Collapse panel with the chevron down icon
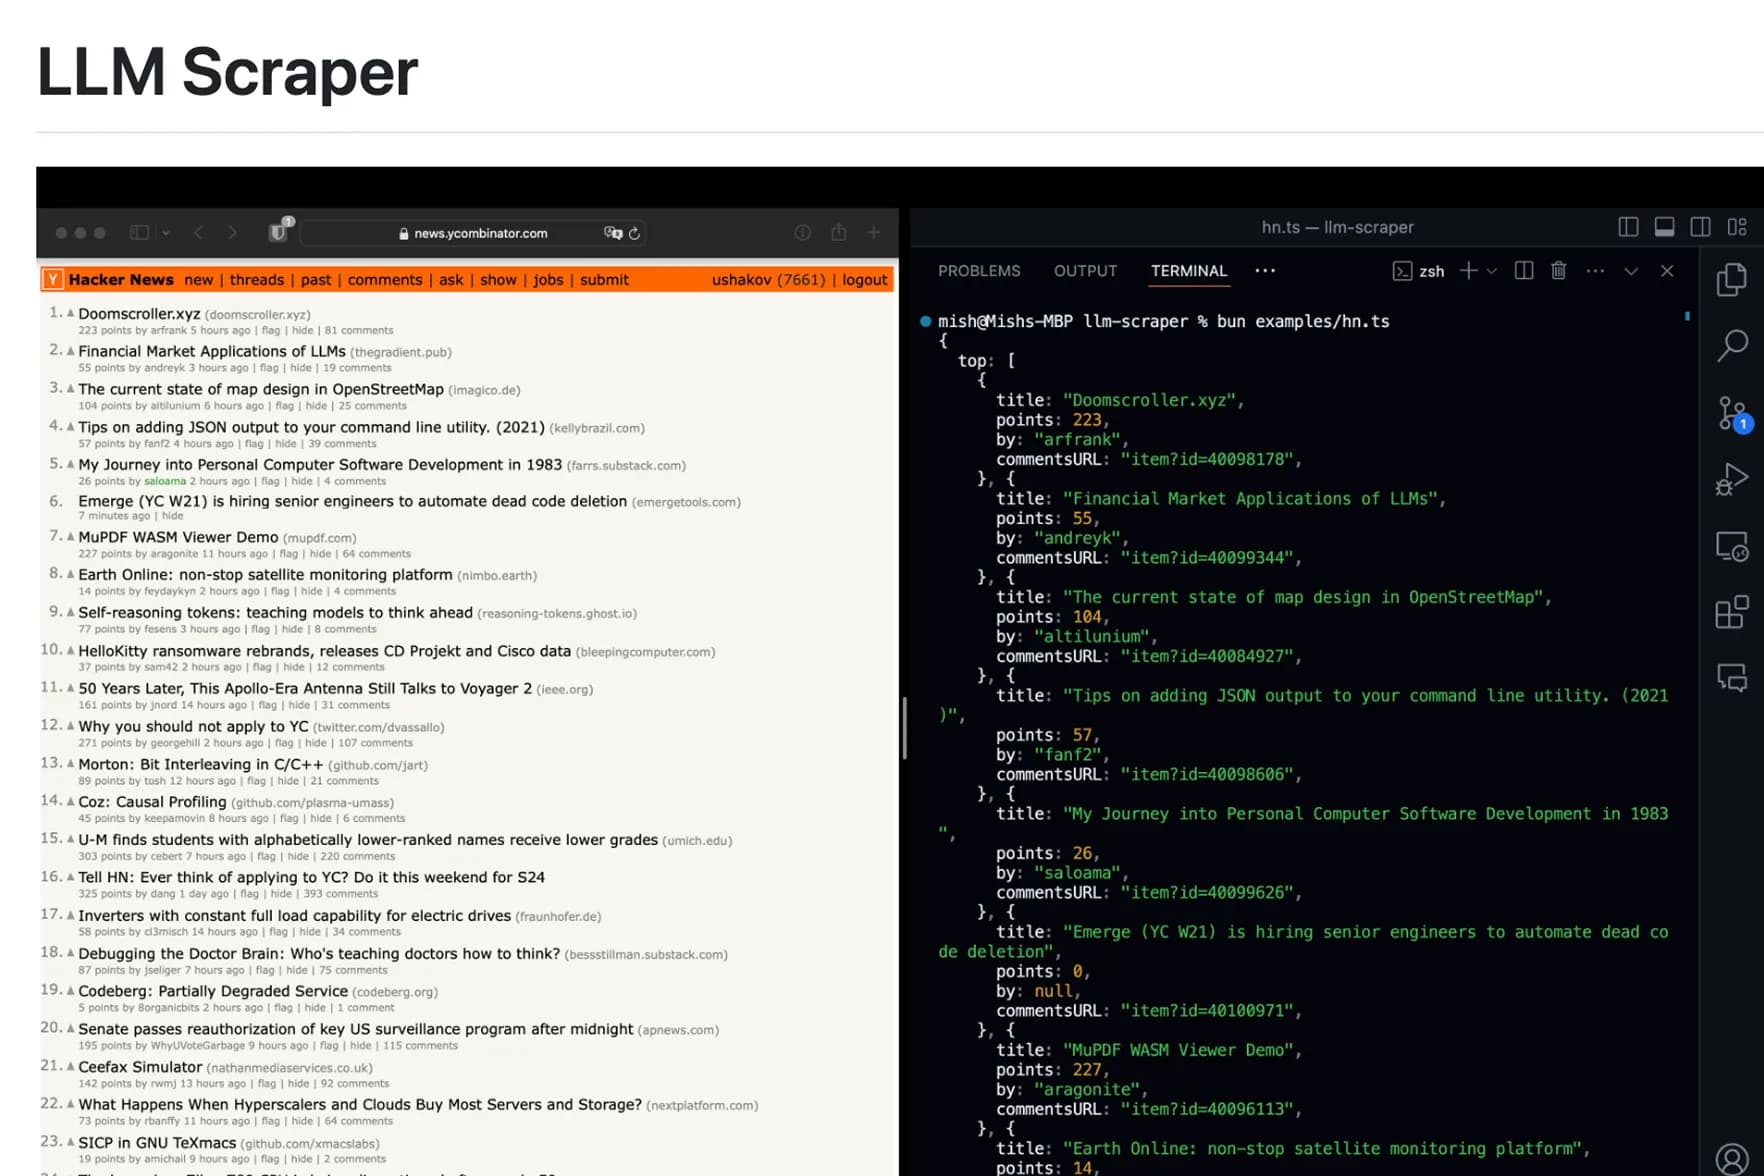1764x1176 pixels. pos(1631,271)
